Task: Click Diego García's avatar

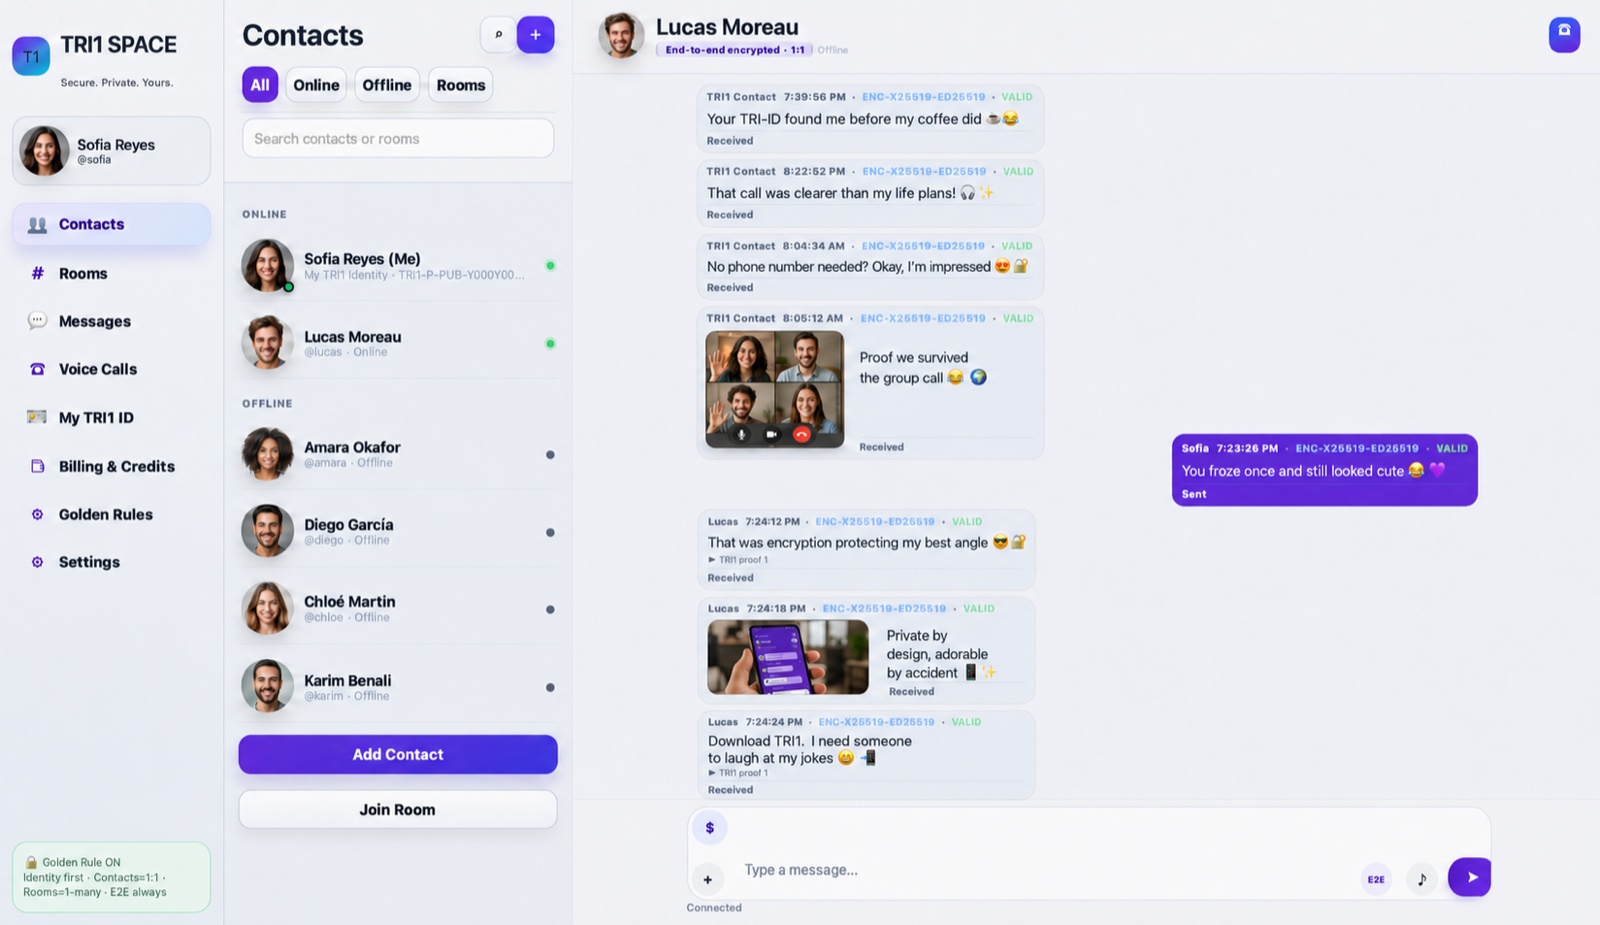Action: pyautogui.click(x=267, y=531)
